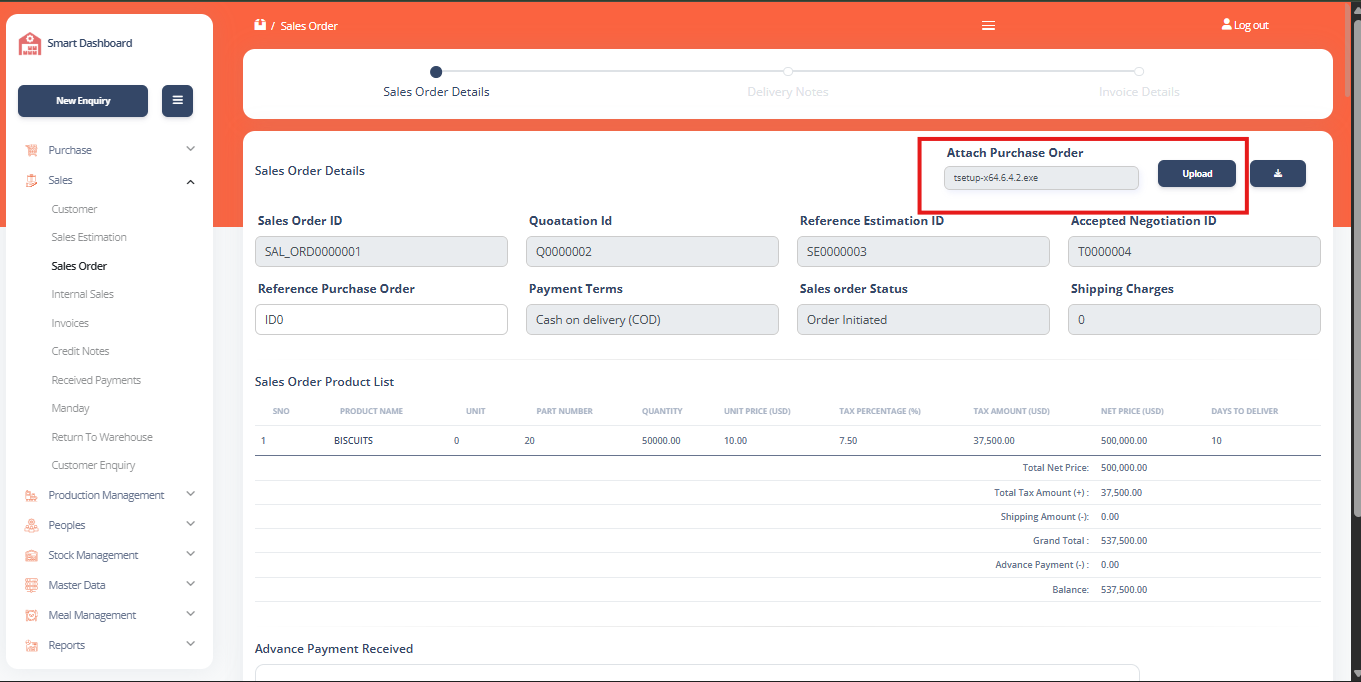
Task: Expand the Master Data chevron
Action: (191, 584)
